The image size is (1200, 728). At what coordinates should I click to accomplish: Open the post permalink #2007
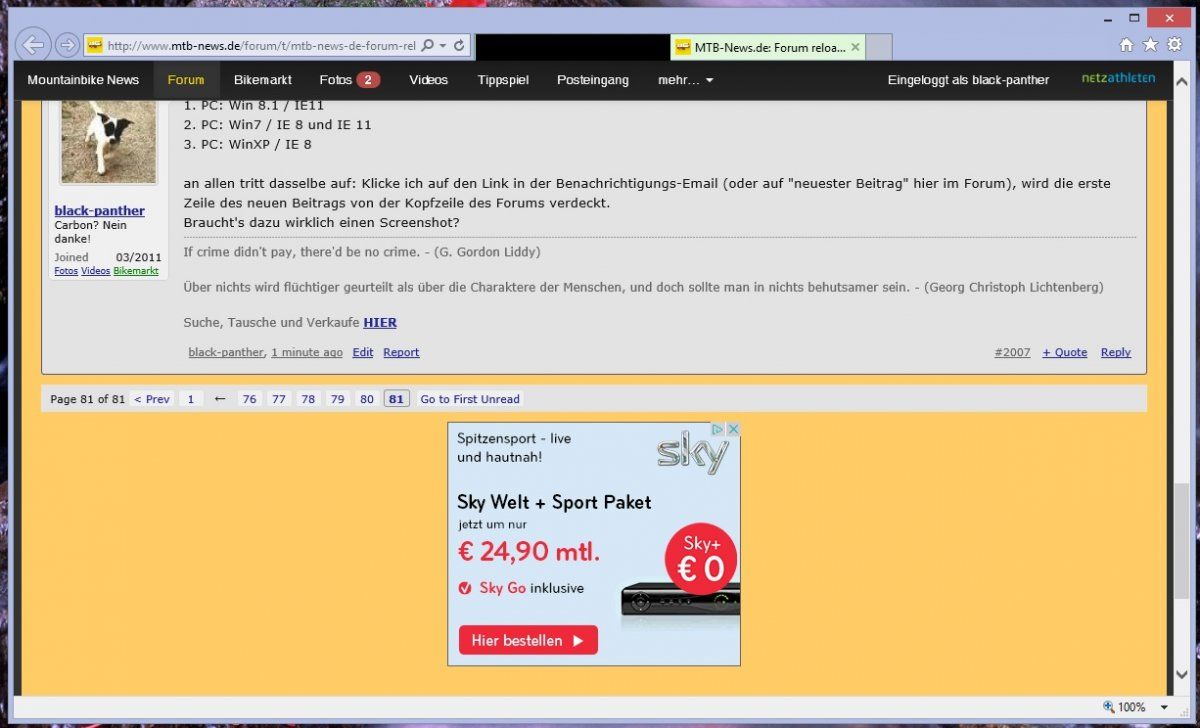tap(1013, 352)
